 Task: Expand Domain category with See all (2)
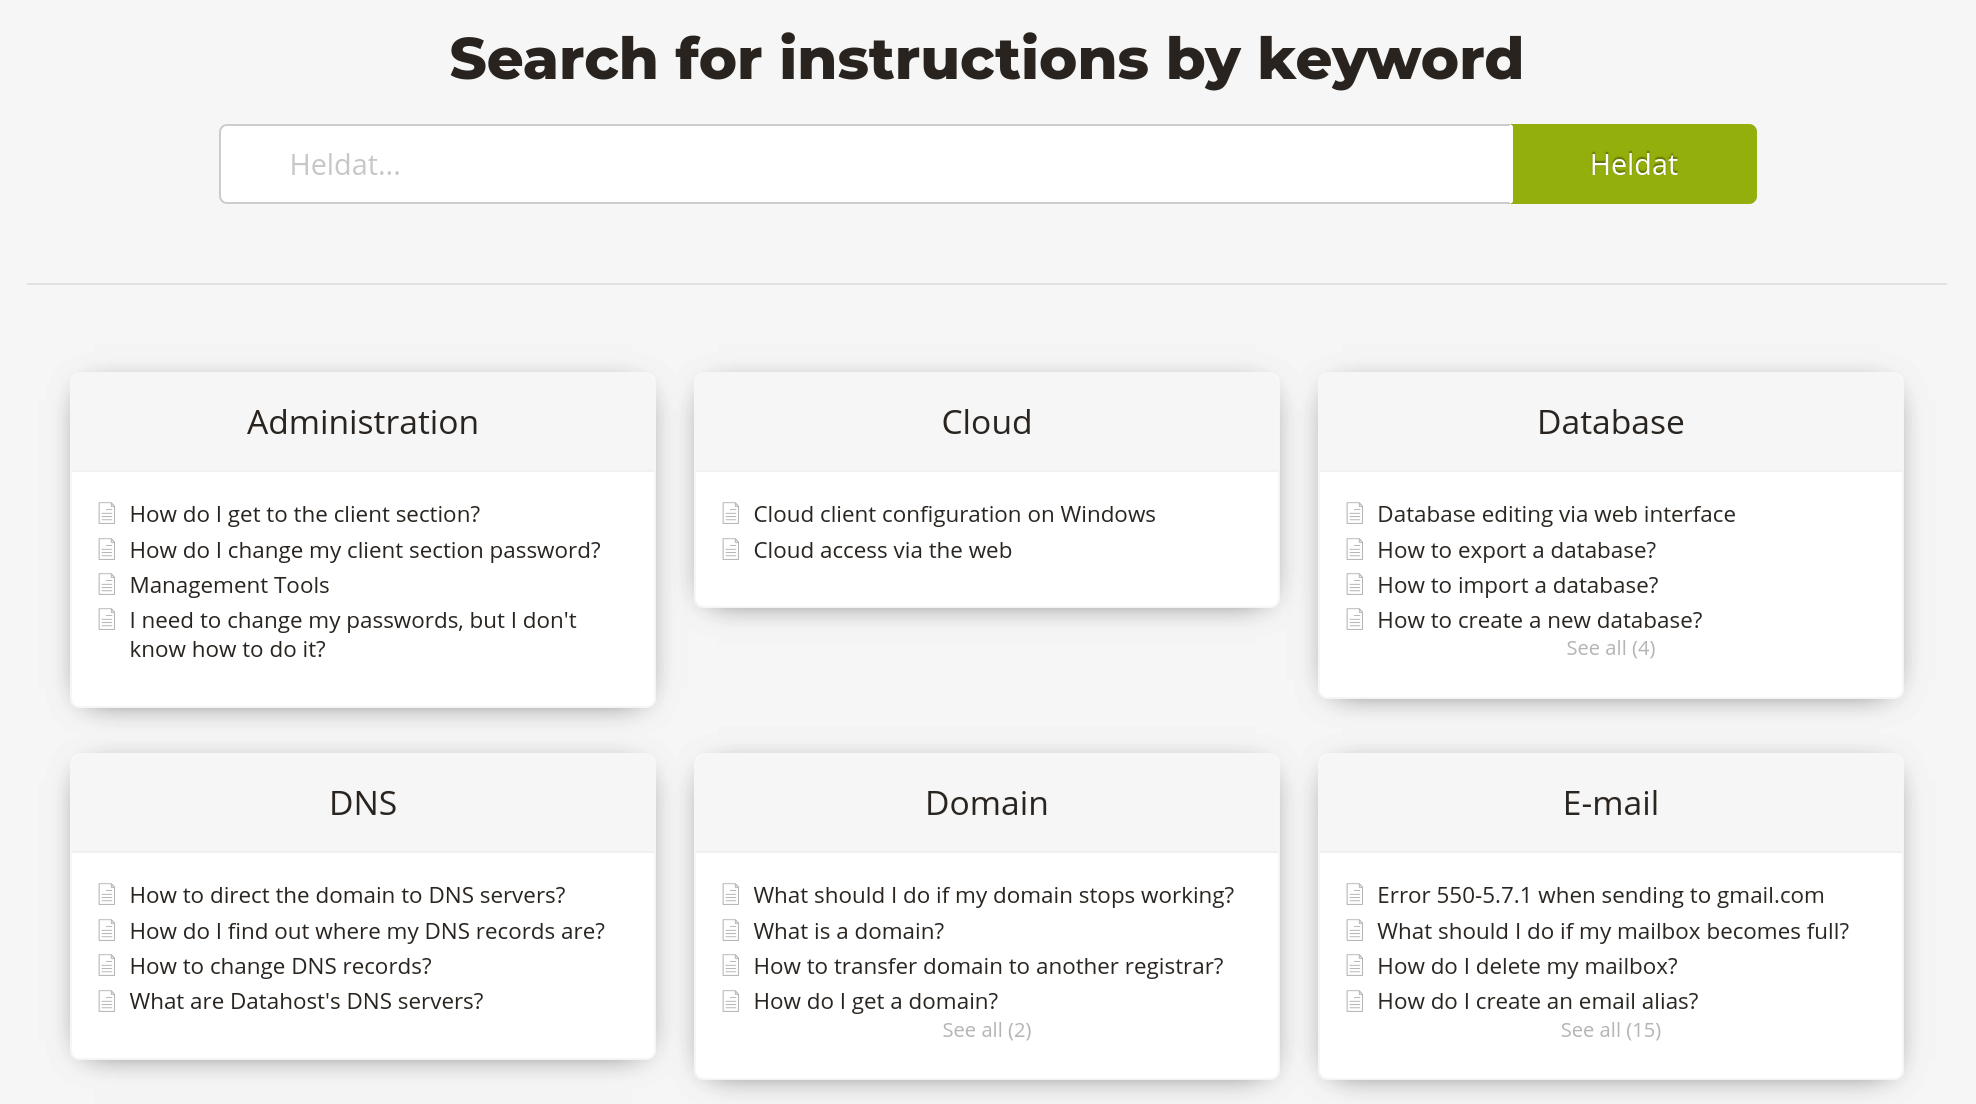click(987, 1028)
